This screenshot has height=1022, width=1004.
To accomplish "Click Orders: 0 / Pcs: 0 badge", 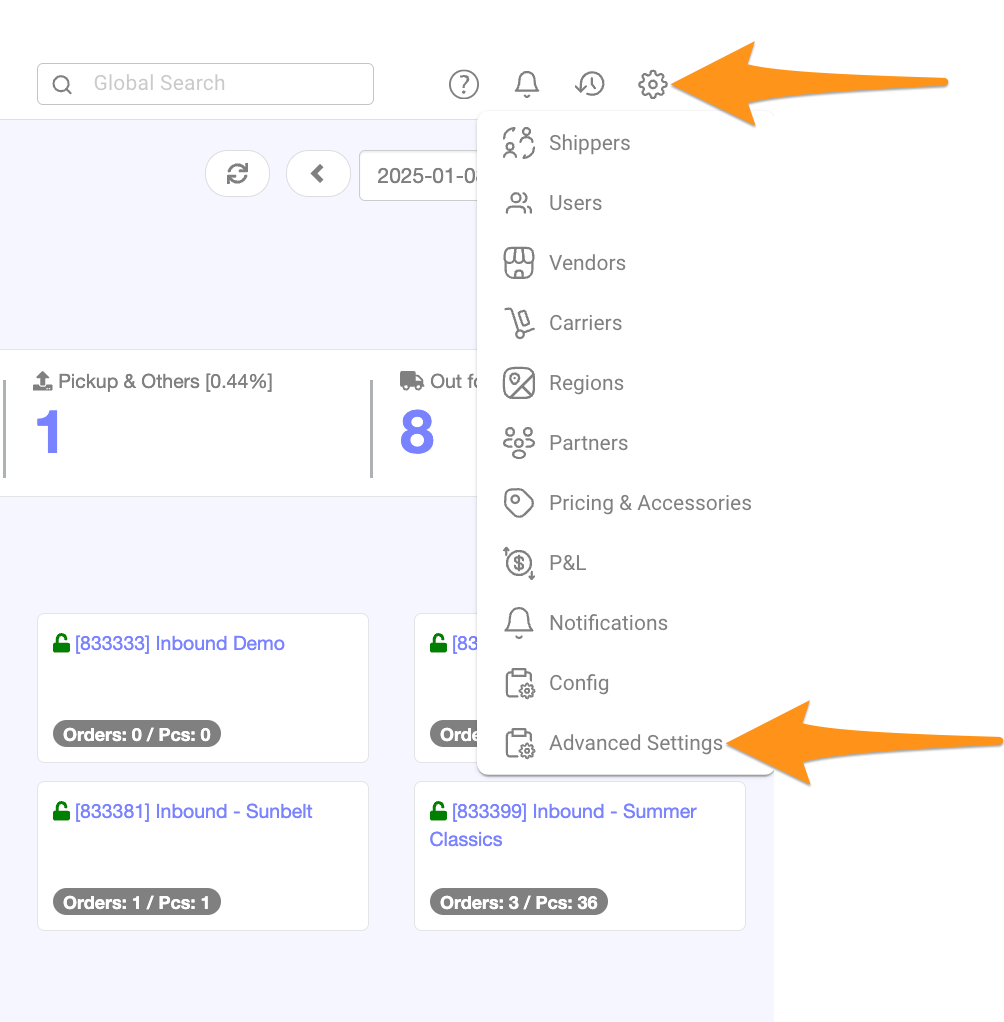I will pos(137,735).
